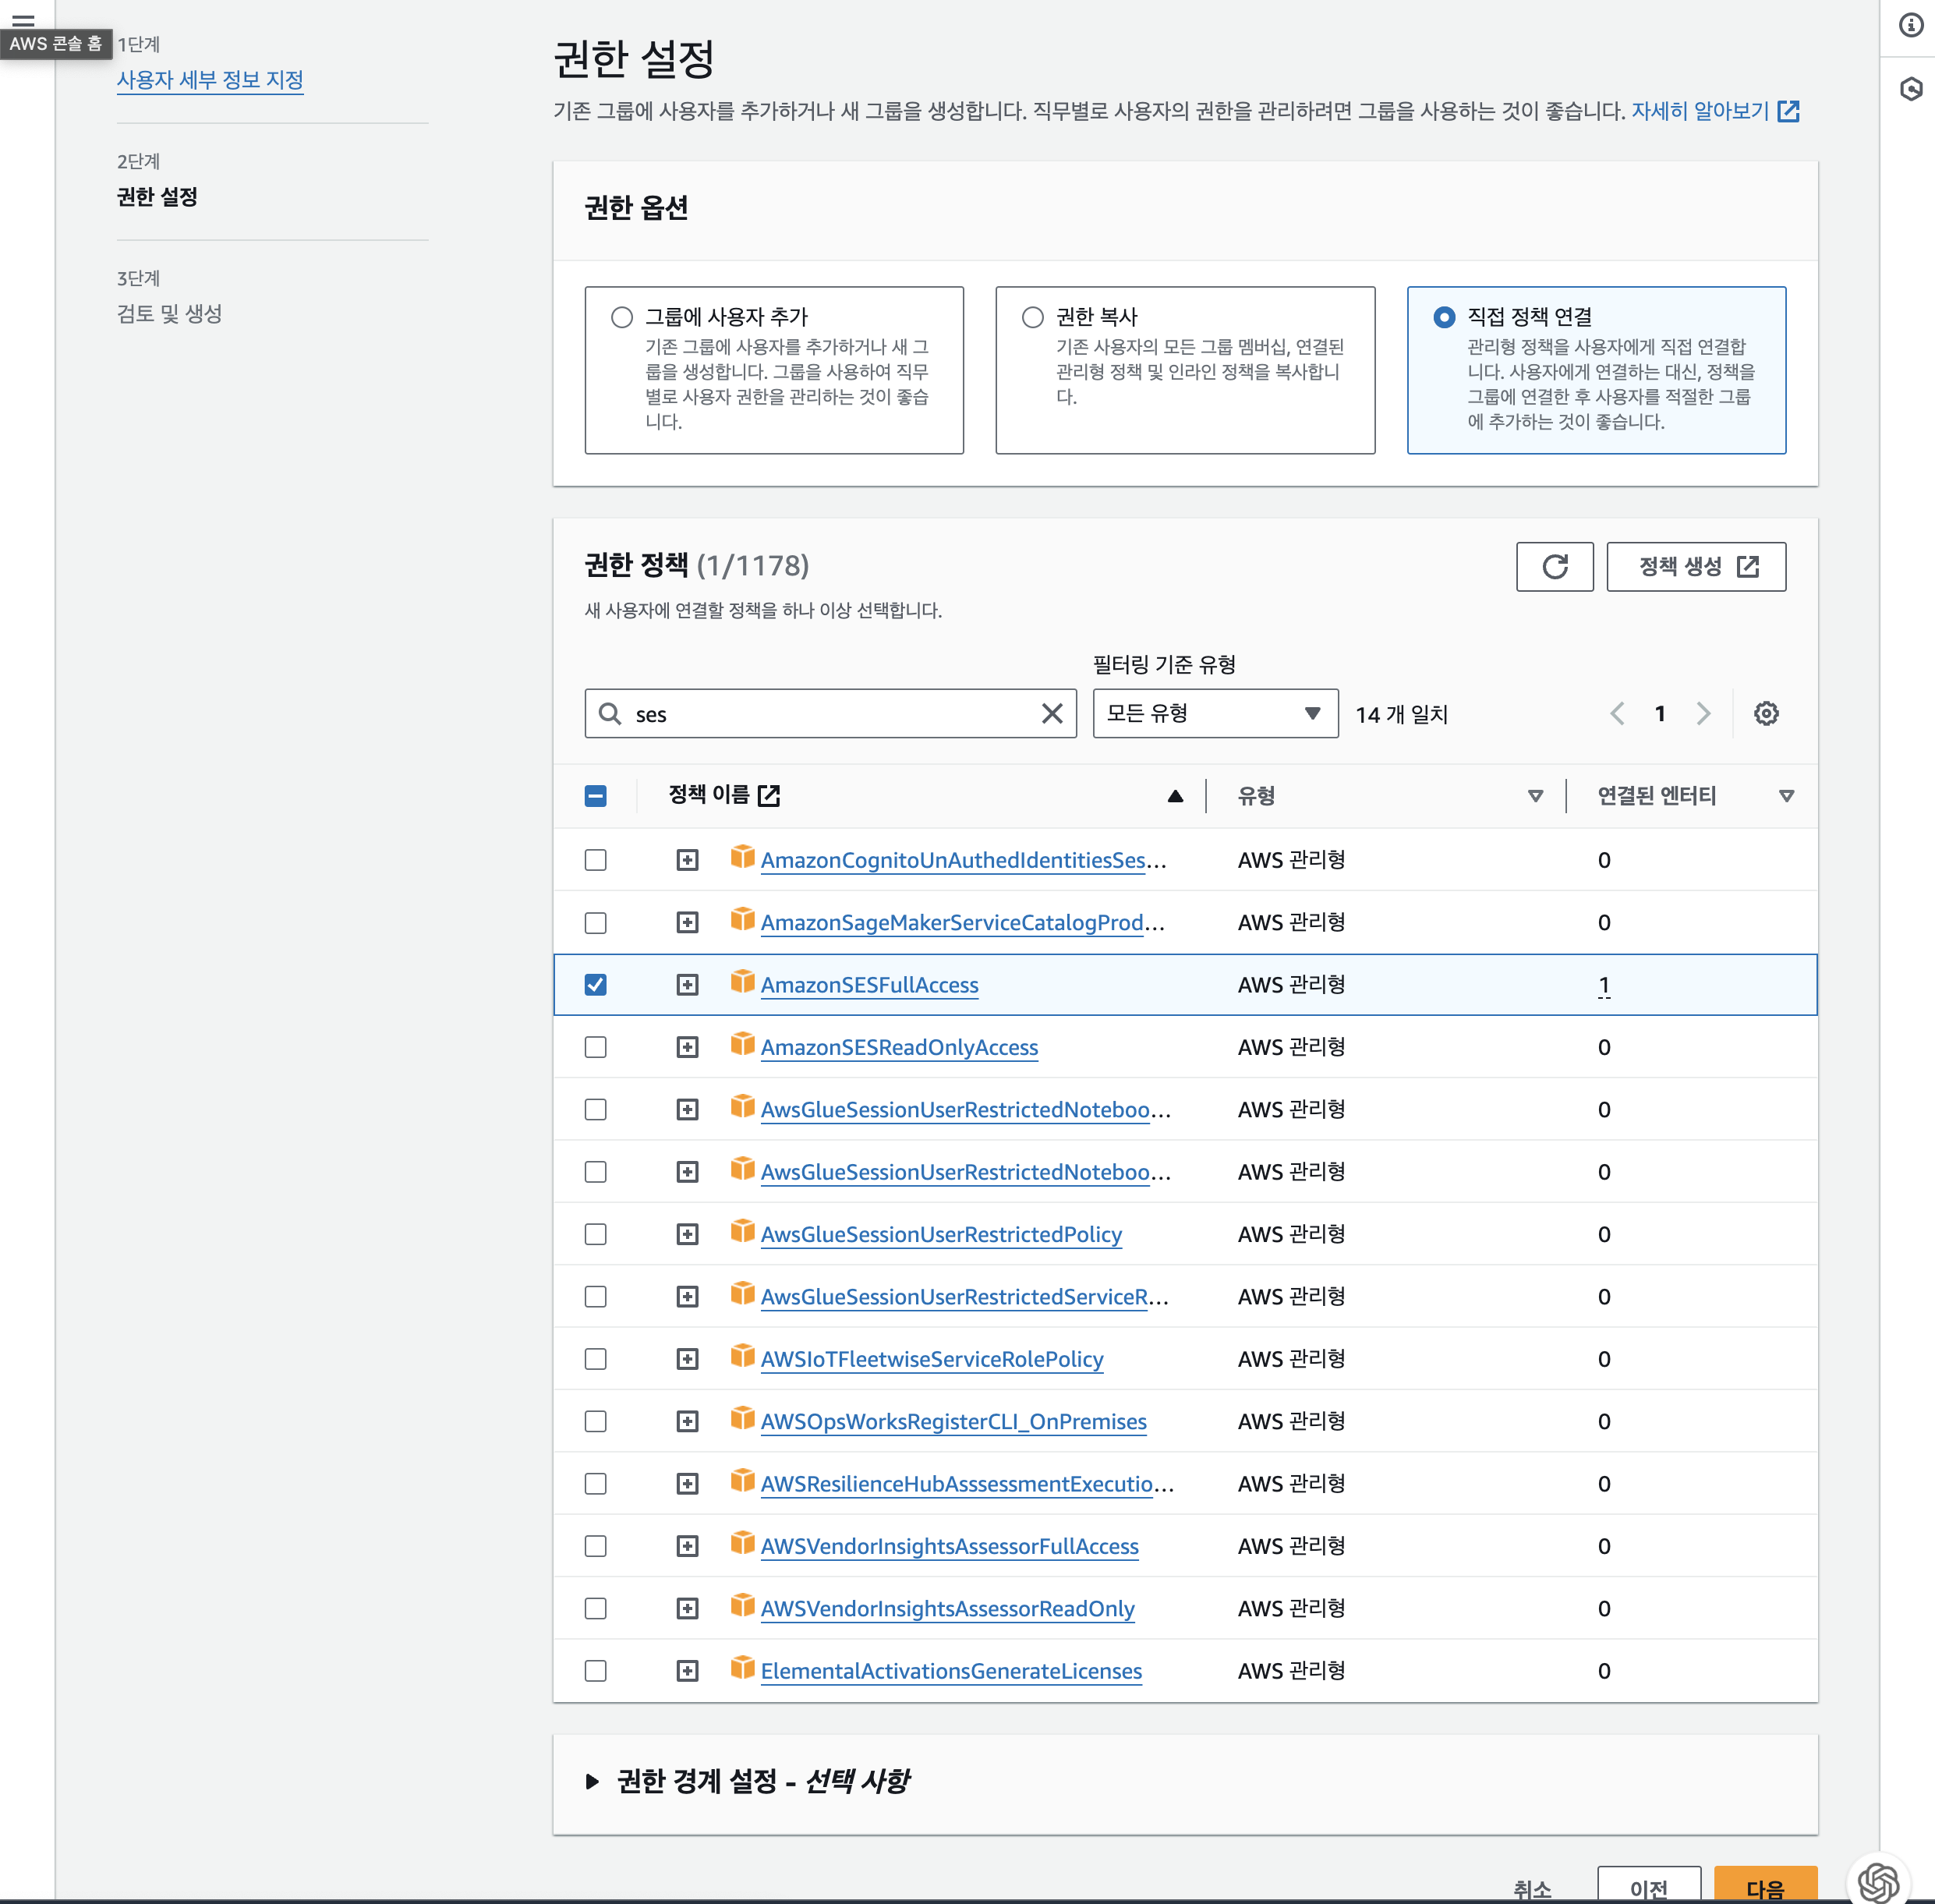Click the hexagon help icon on right sidebar
1935x1904 pixels.
(1911, 89)
